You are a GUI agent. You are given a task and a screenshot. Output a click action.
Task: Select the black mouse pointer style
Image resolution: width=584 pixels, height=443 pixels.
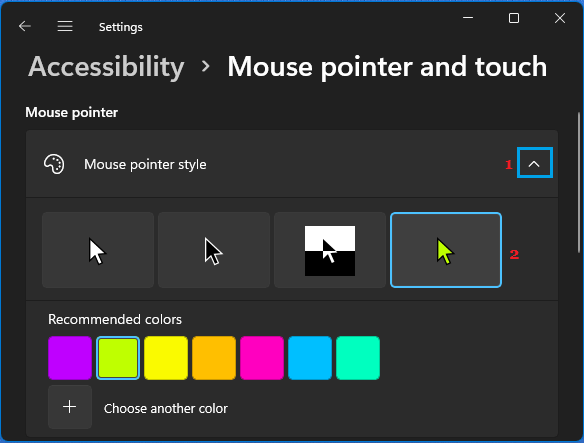click(x=214, y=250)
